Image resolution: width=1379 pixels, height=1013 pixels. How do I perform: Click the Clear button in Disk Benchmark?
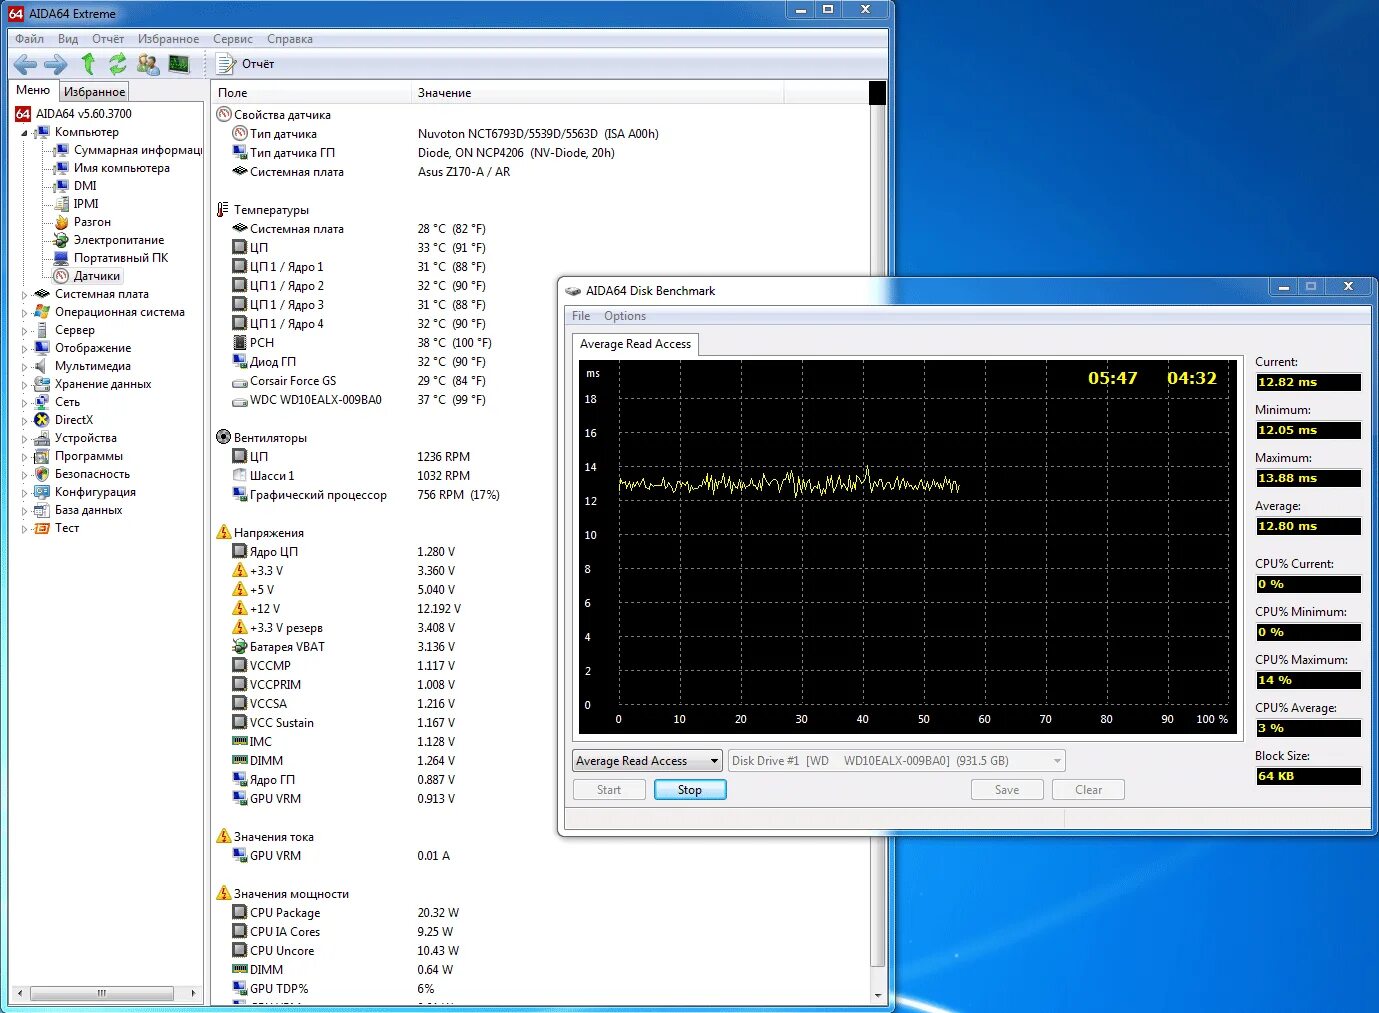pyautogui.click(x=1088, y=790)
